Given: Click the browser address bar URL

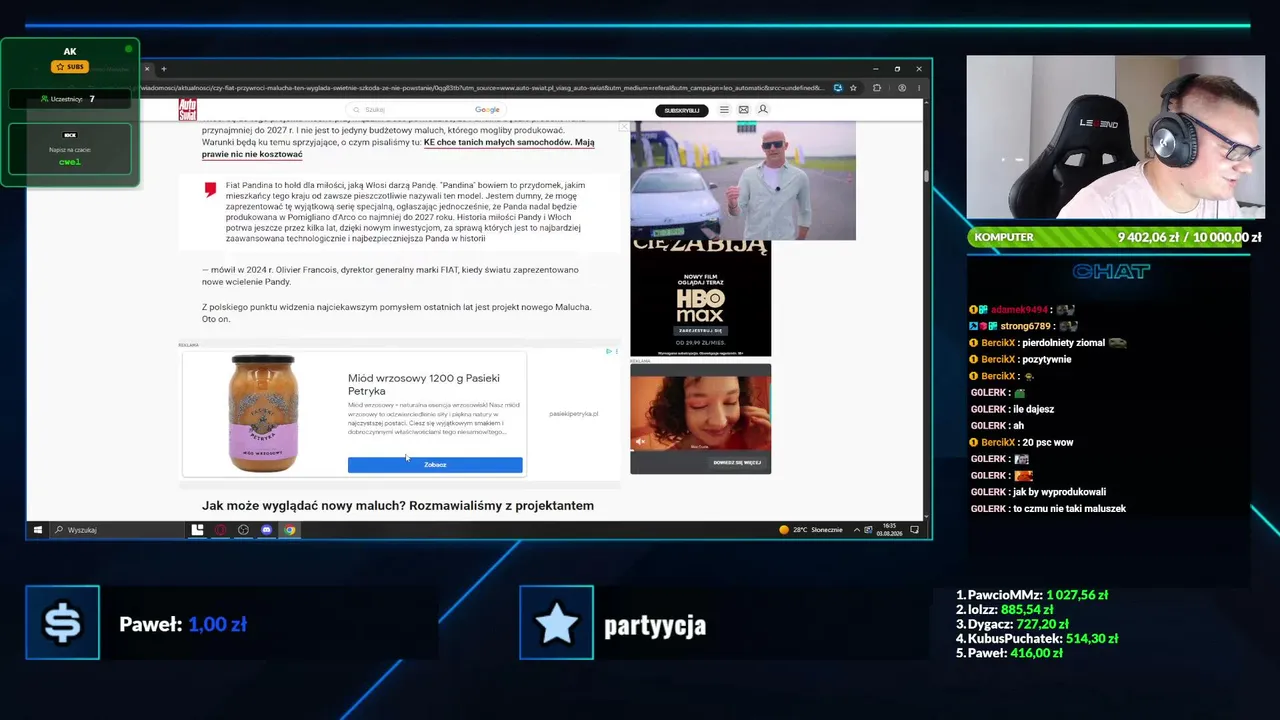Looking at the screenshot, I should (x=484, y=88).
